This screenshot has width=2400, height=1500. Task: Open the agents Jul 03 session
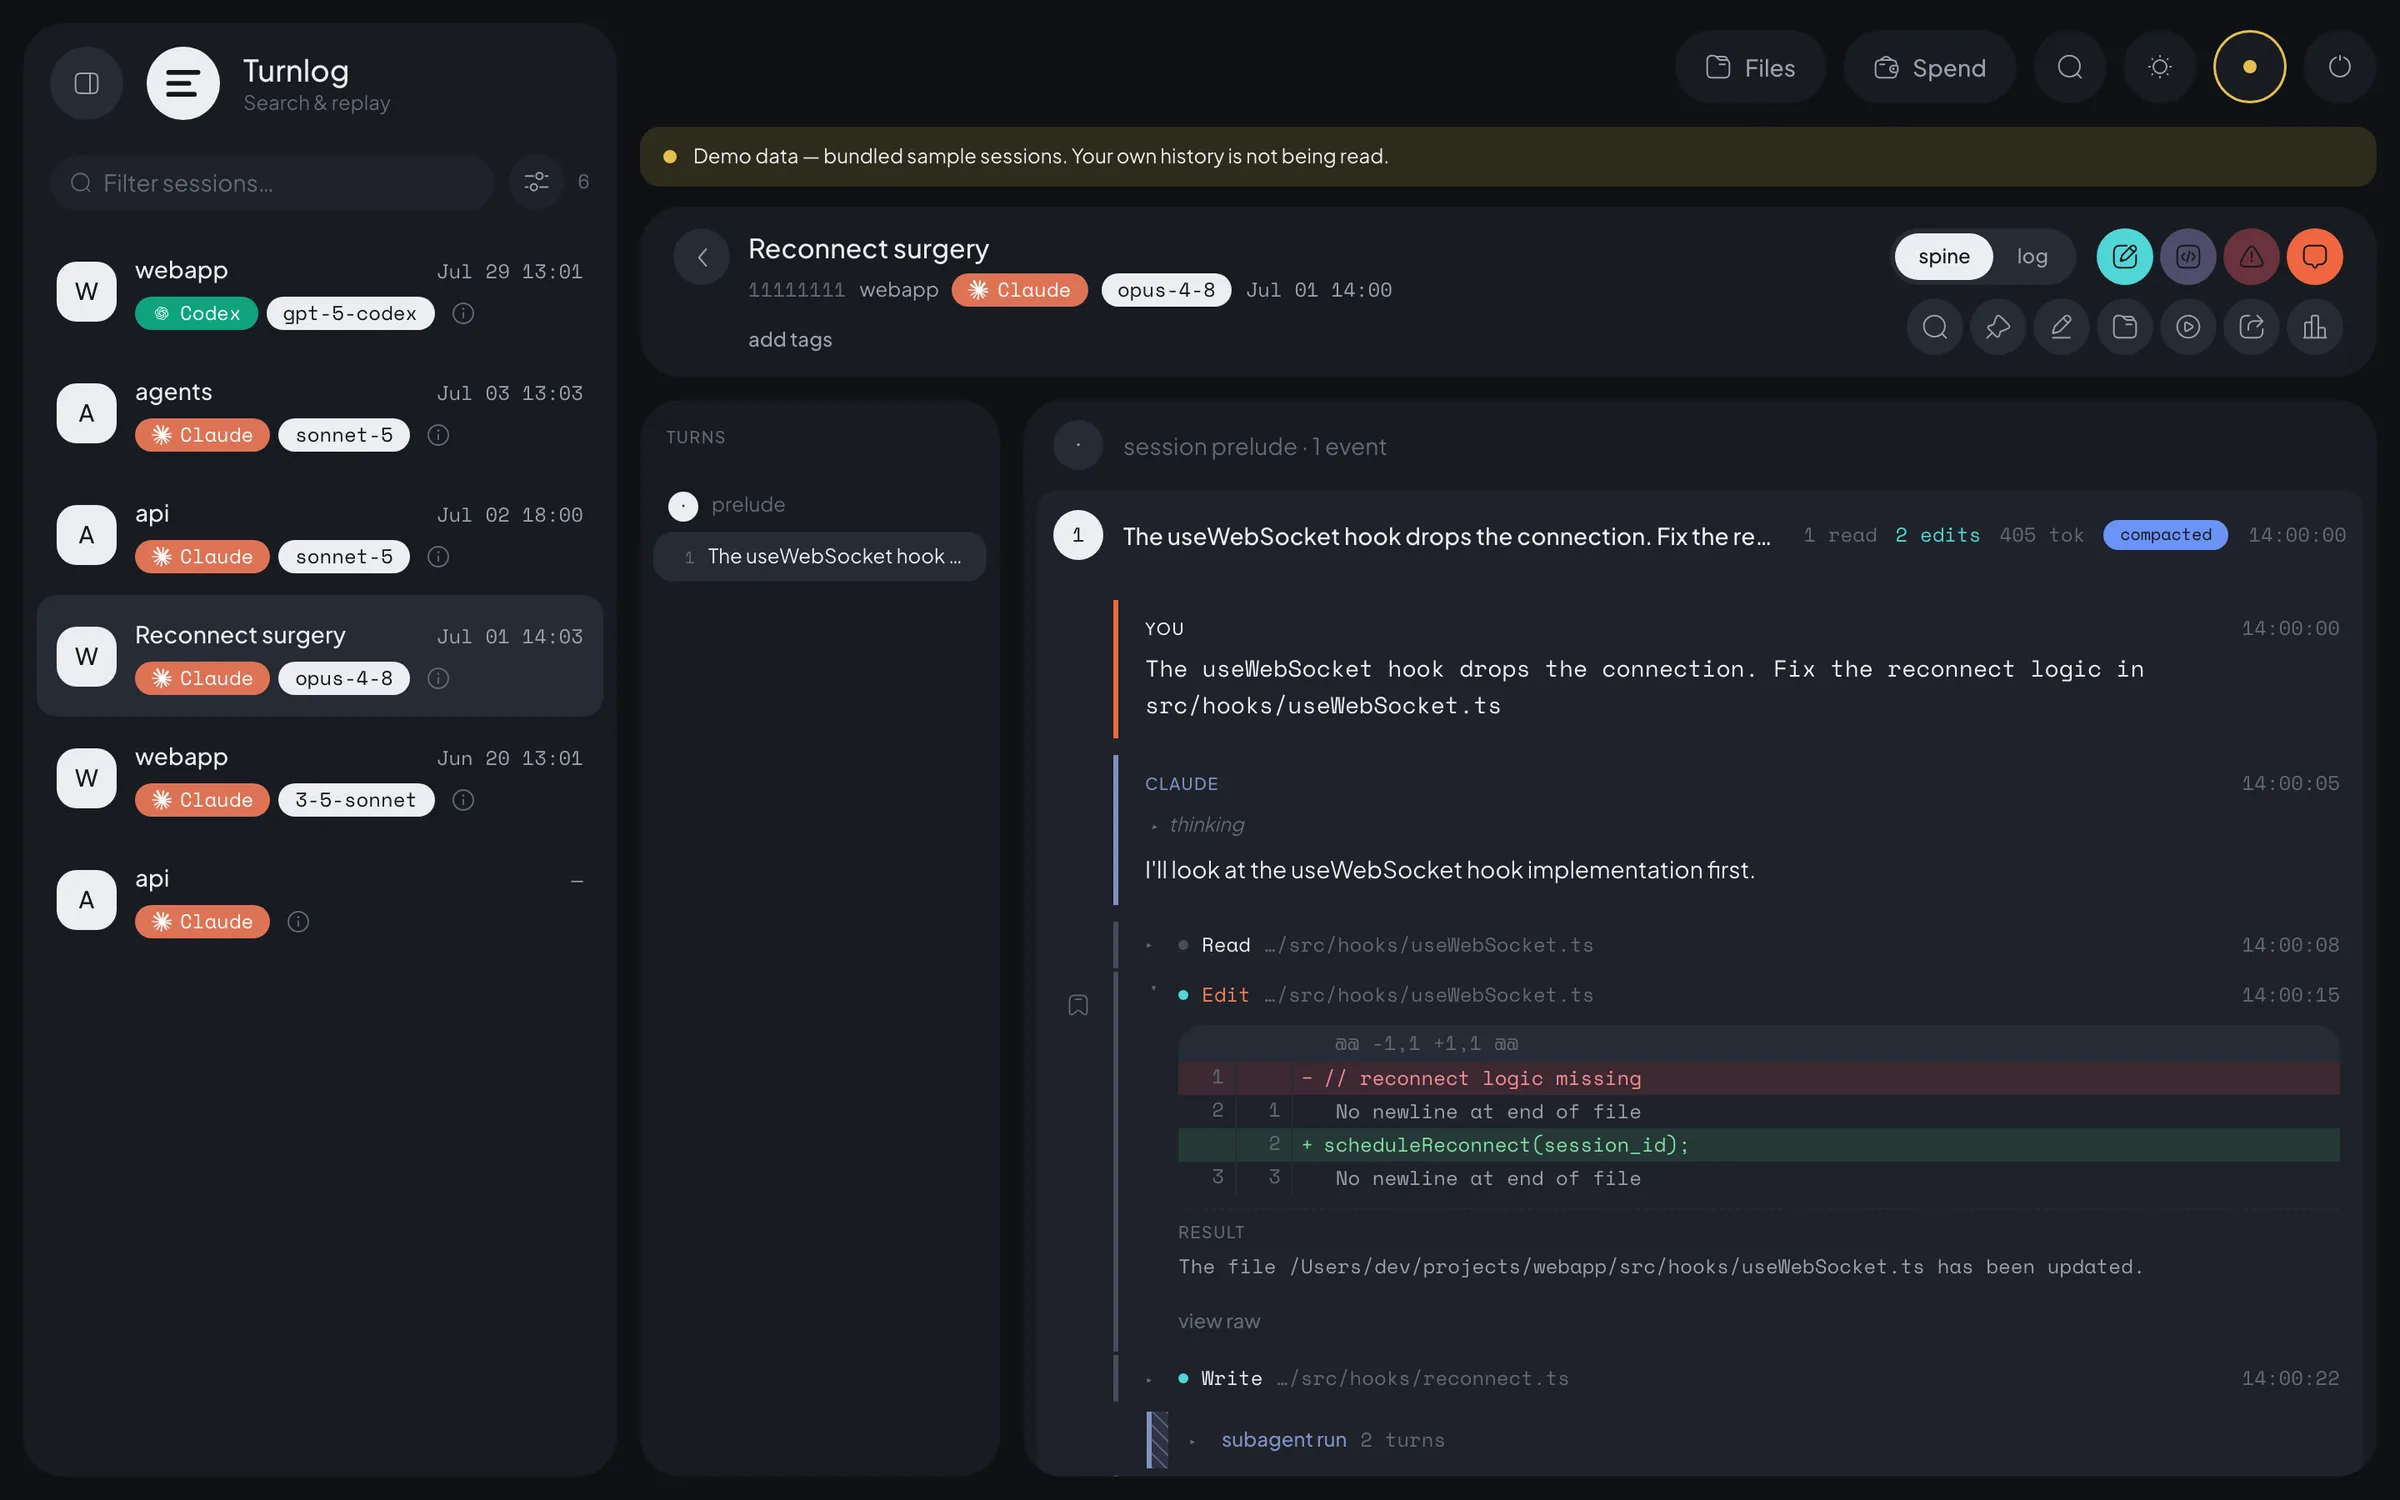pos(320,413)
